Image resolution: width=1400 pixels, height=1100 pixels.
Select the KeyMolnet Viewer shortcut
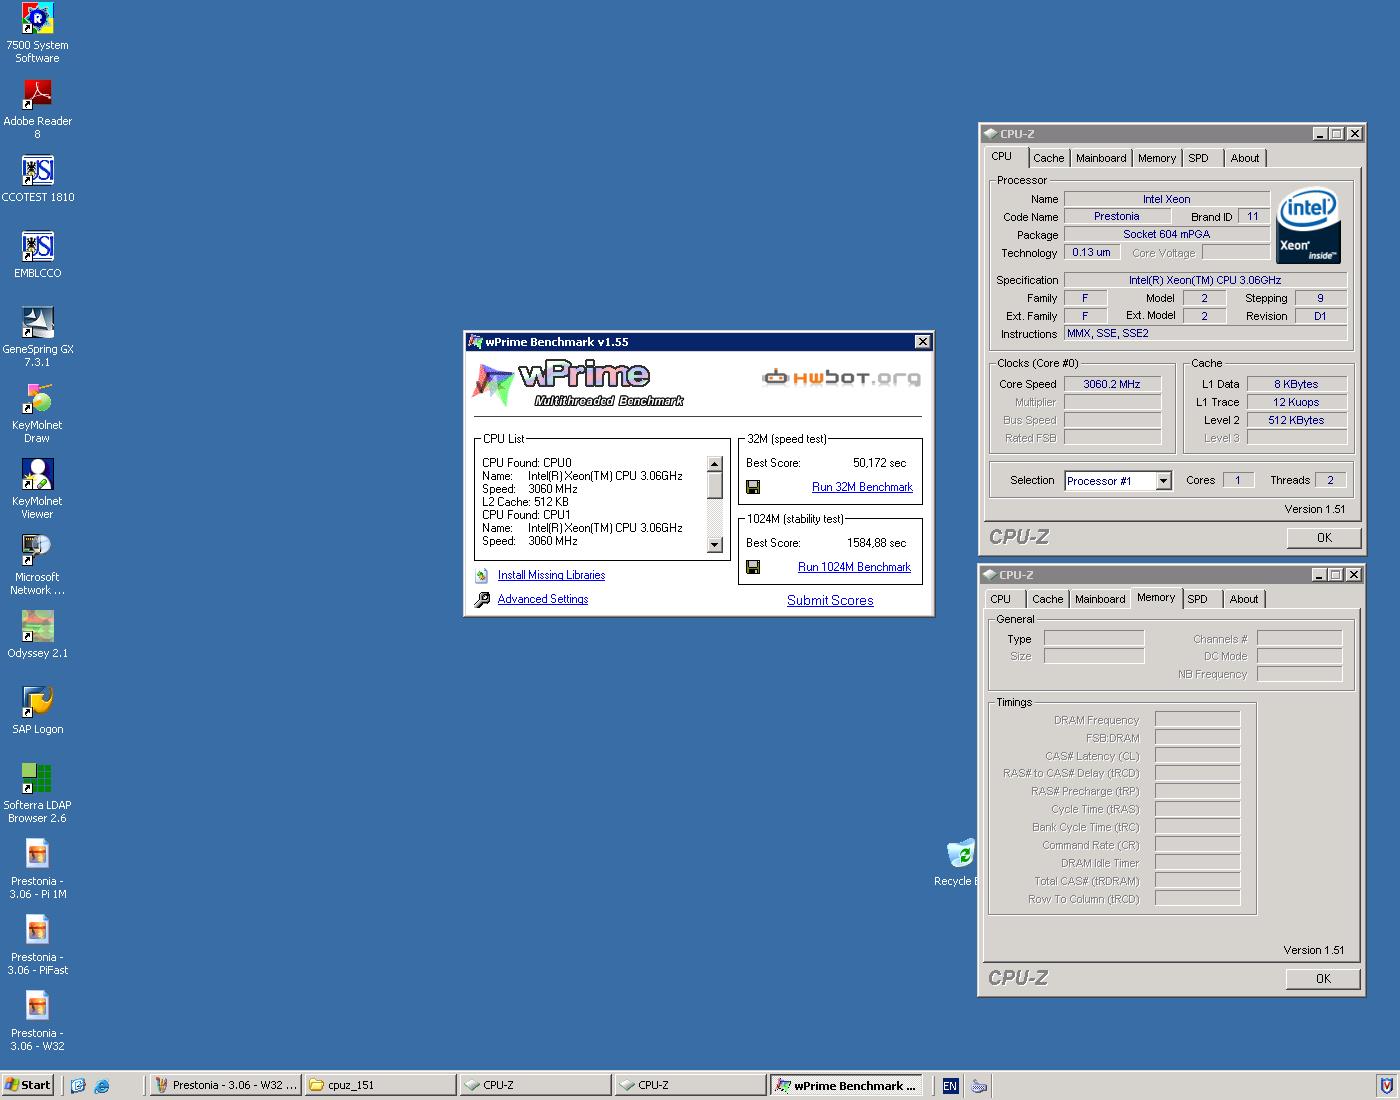37,489
